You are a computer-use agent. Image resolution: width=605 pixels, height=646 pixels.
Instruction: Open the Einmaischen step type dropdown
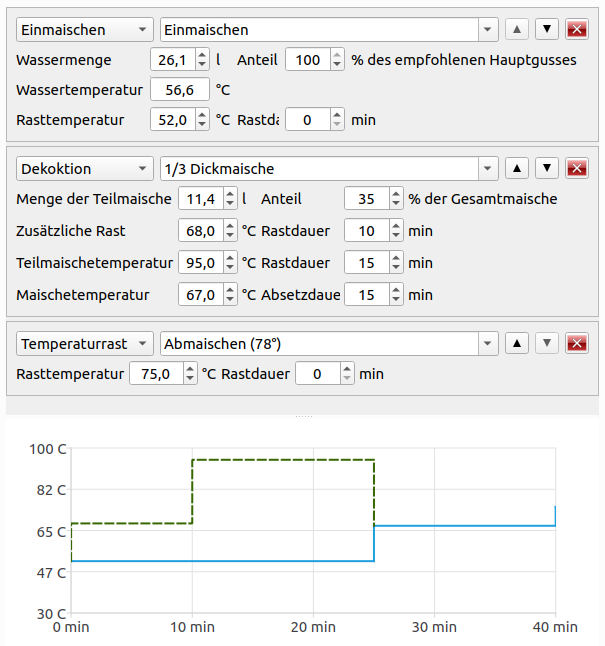[85, 30]
